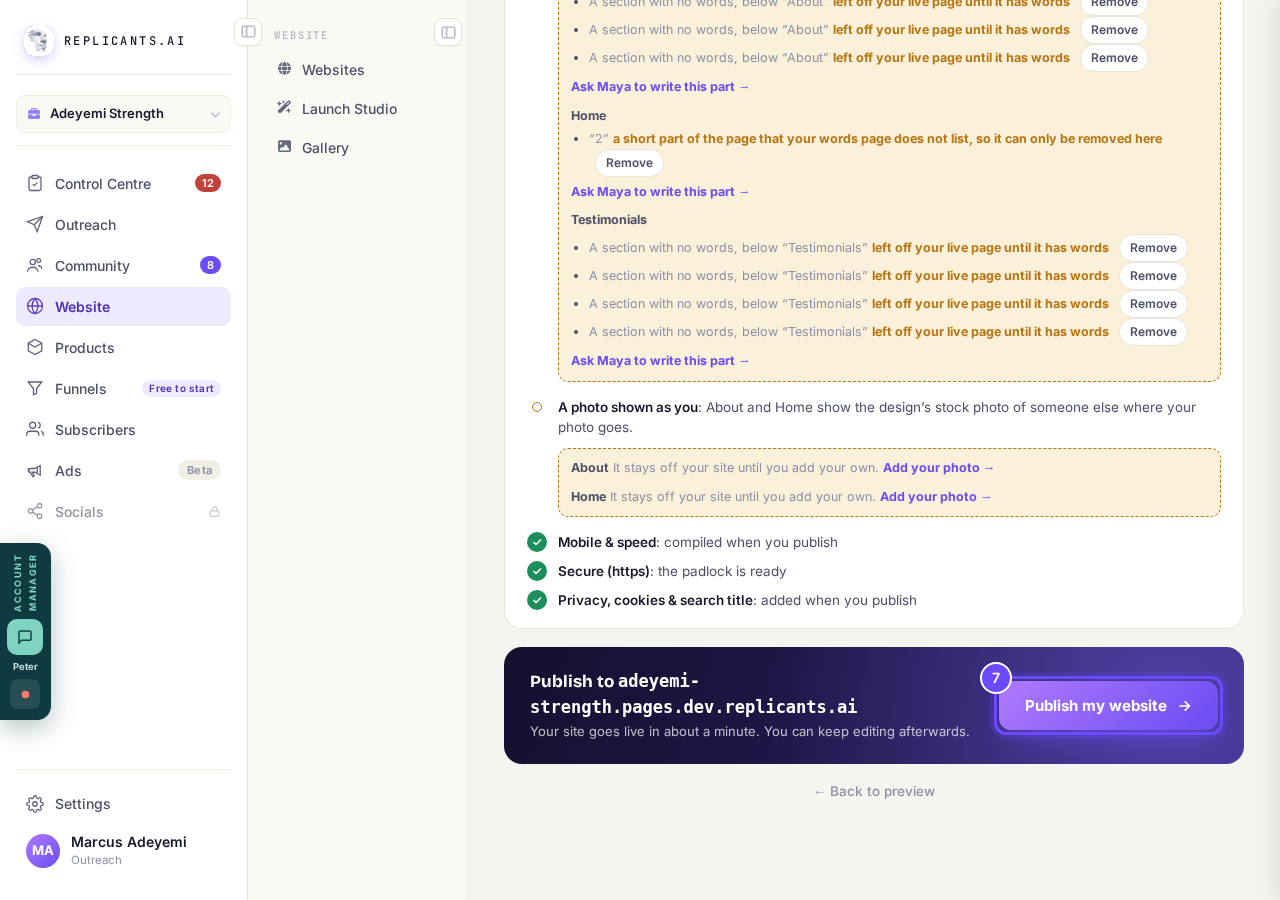Click the "A photo shown as you" text
Viewport: 1280px width, 900px height.
628,407
